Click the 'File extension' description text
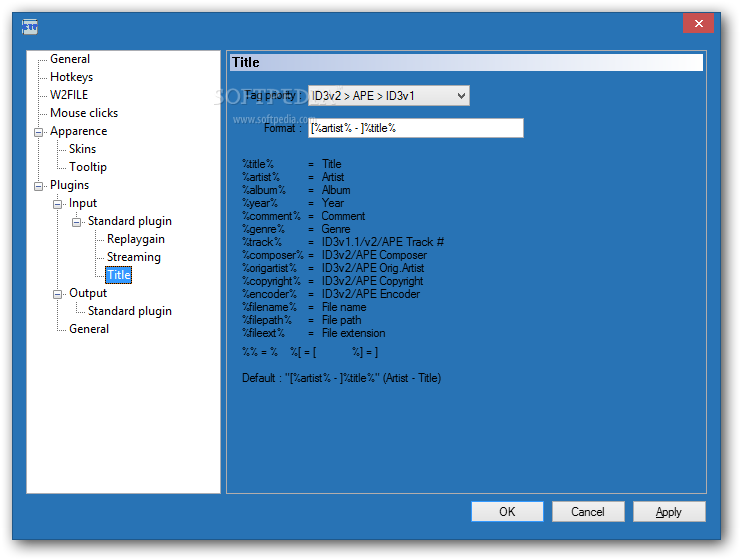The image size is (741, 560). (x=353, y=333)
